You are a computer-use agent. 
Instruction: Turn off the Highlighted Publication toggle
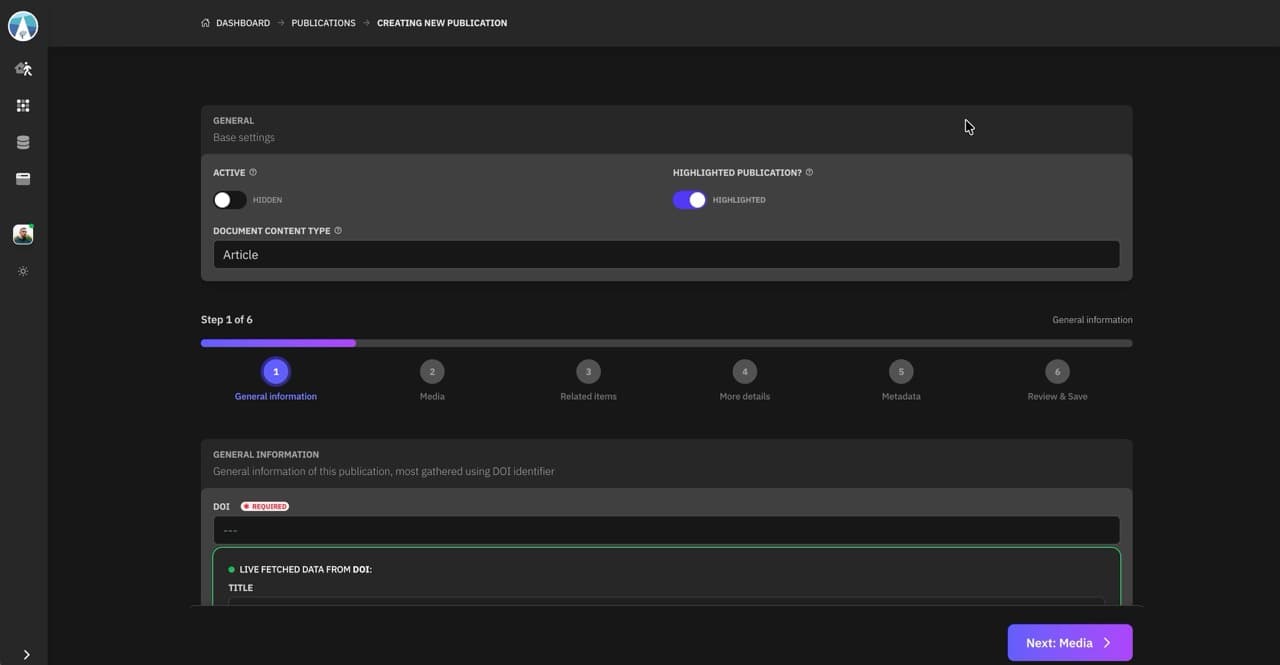tap(689, 200)
